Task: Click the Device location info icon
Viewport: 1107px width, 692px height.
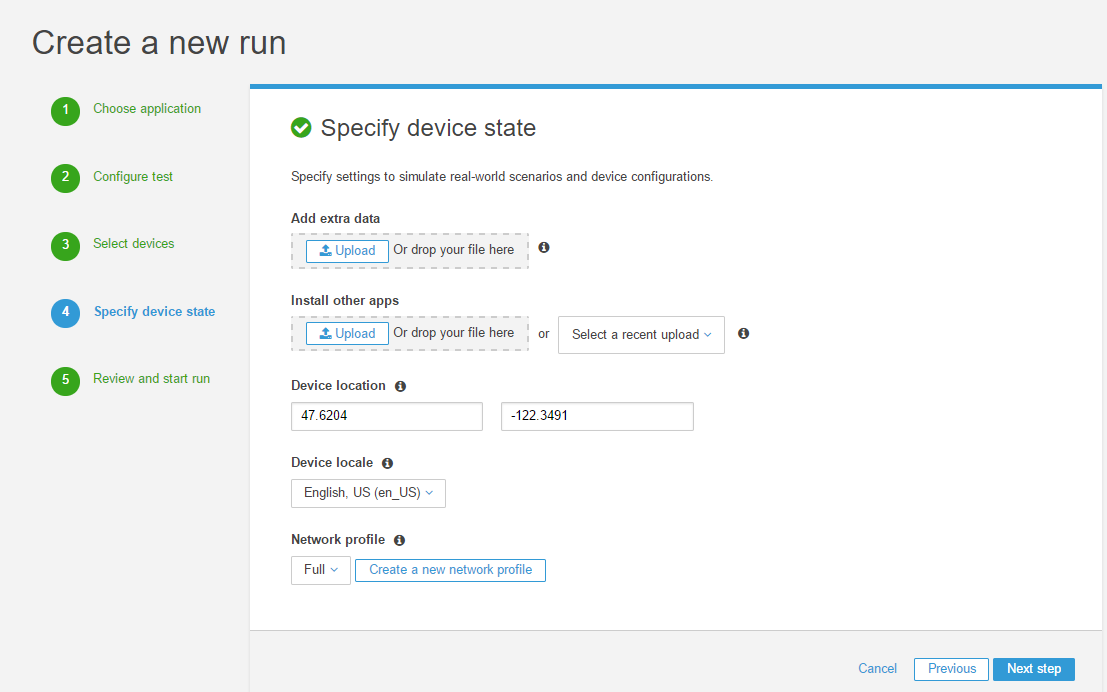Action: pos(400,386)
